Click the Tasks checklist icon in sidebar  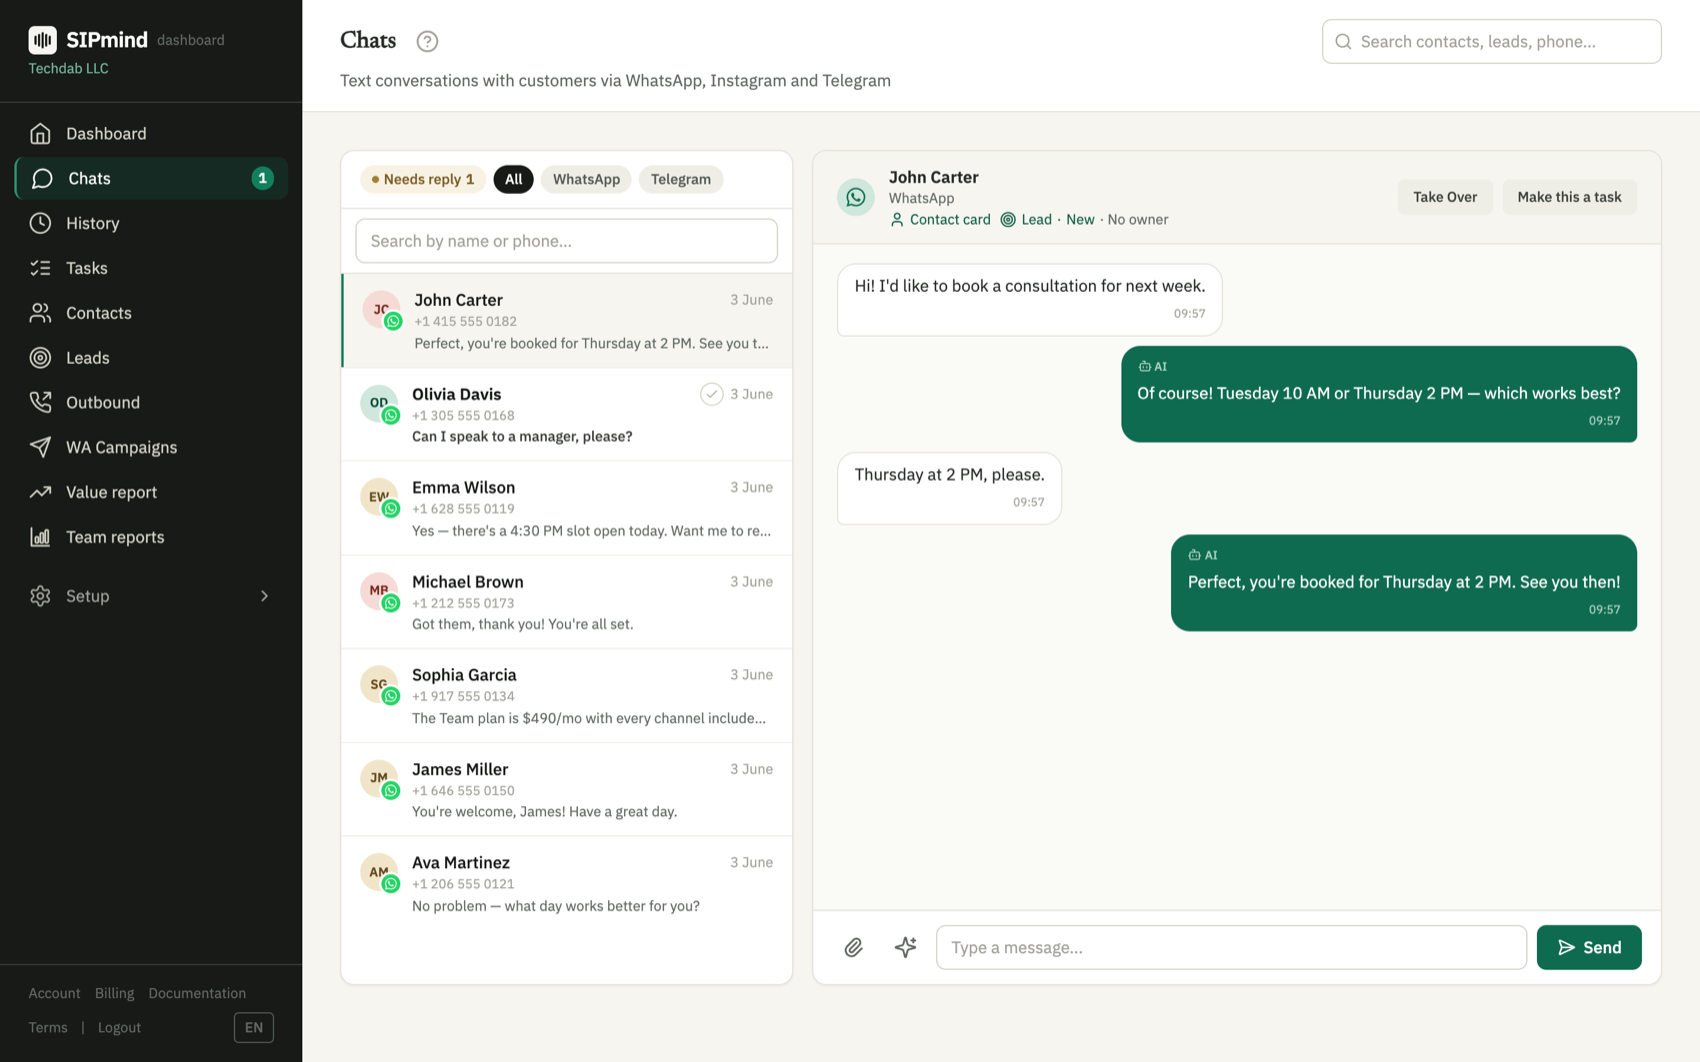[x=40, y=268]
